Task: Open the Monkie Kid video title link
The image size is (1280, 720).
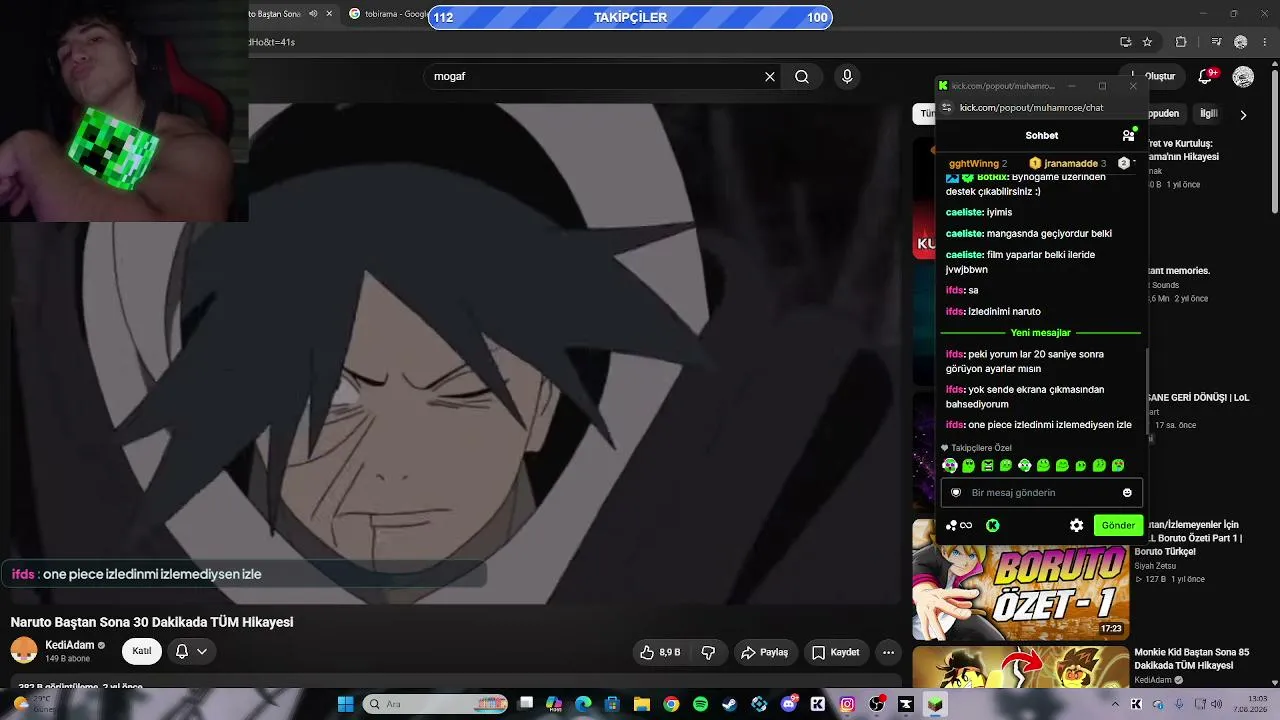Action: coord(1191,659)
